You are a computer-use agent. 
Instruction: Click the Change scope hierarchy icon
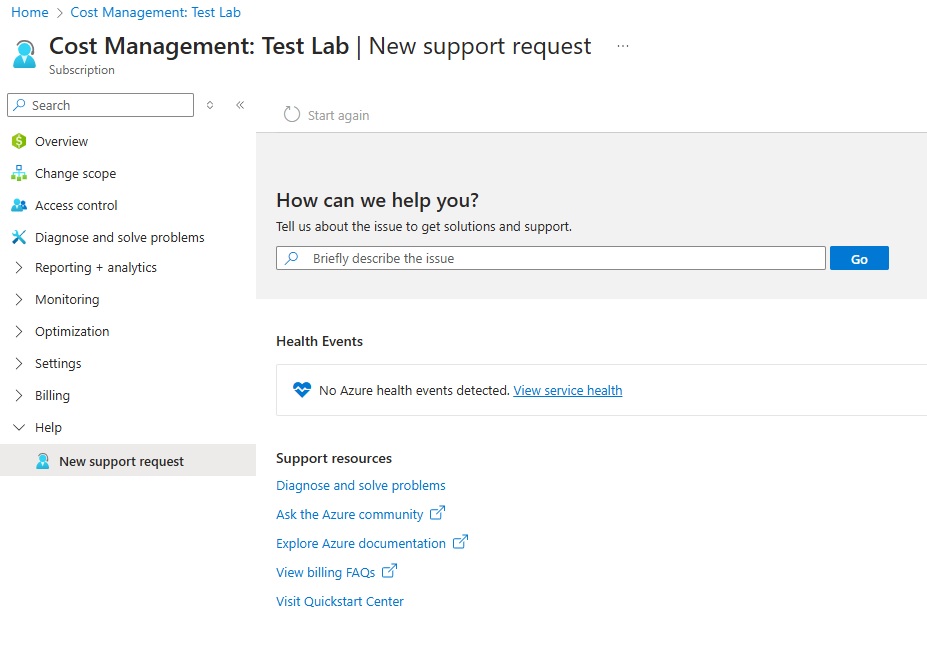click(18, 173)
